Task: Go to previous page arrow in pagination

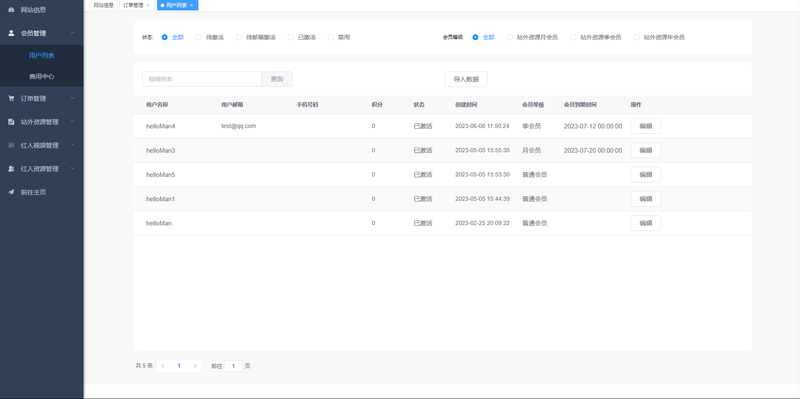Action: [x=163, y=366]
